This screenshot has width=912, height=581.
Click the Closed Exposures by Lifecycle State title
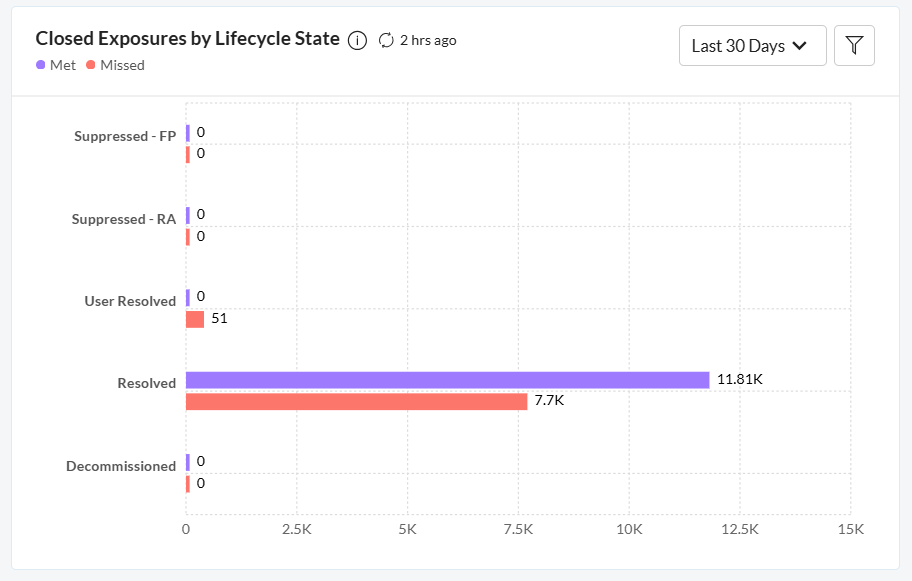[x=187, y=38]
